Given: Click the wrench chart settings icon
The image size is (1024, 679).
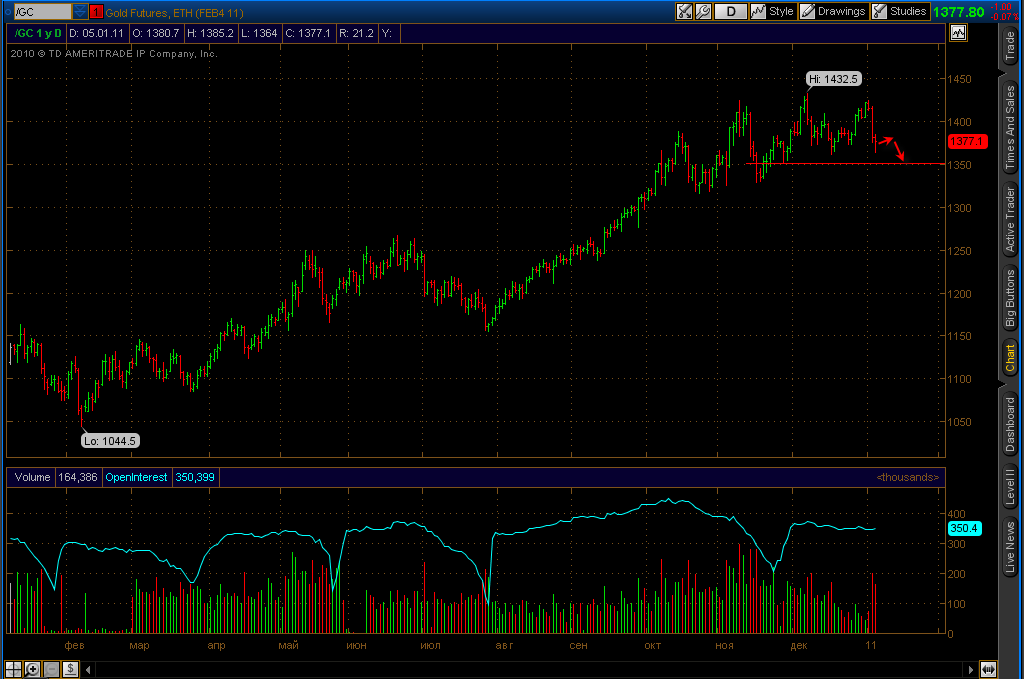Looking at the screenshot, I should pyautogui.click(x=703, y=11).
